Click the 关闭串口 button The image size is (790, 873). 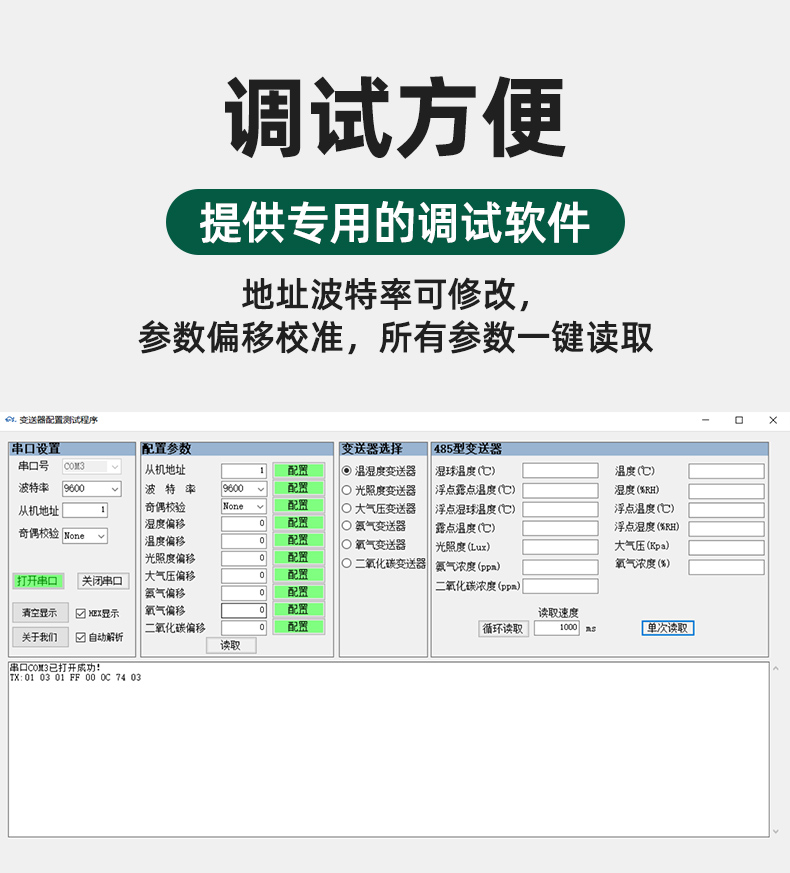[103, 581]
